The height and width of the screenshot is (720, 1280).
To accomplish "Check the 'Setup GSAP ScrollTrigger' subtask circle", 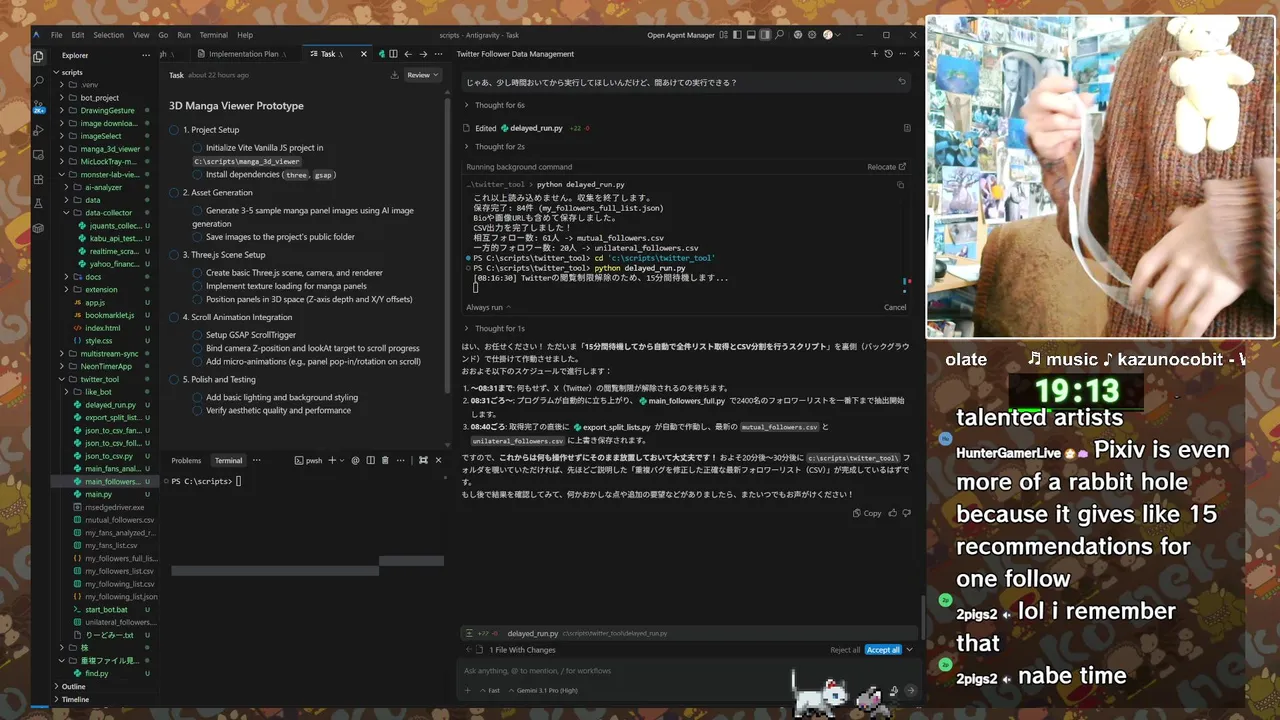I will coord(198,335).
